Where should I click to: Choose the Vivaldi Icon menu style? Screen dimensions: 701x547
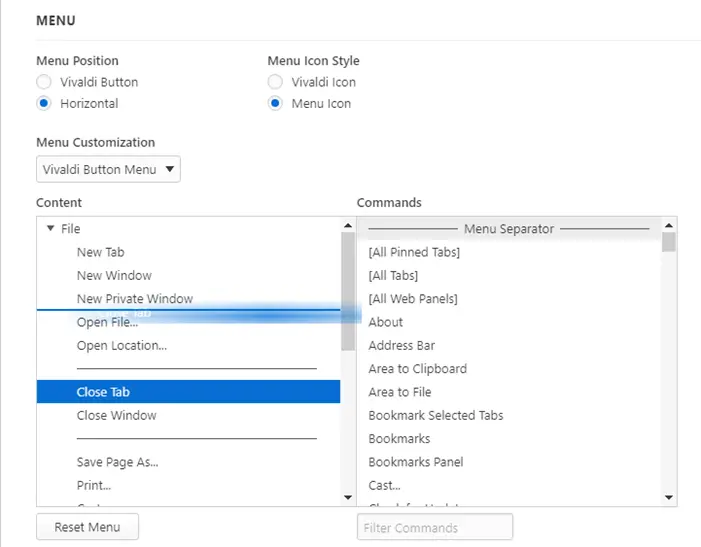coord(275,82)
